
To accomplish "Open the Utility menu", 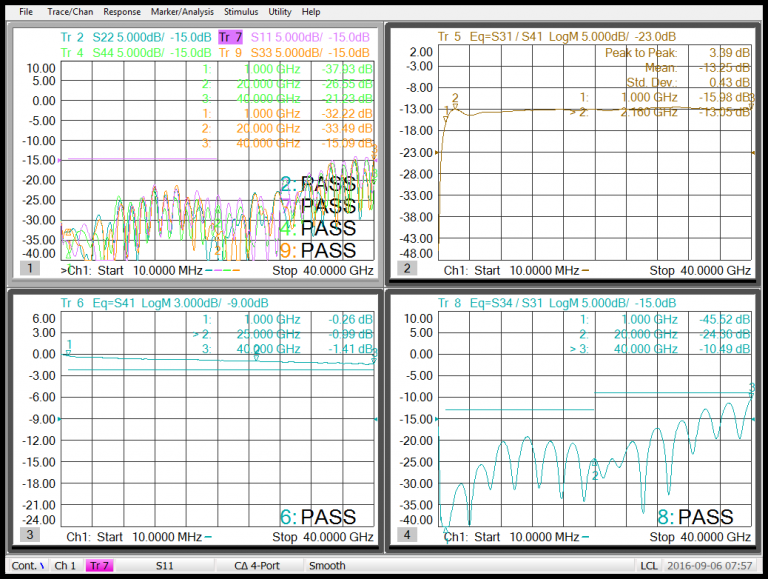I will (x=280, y=12).
